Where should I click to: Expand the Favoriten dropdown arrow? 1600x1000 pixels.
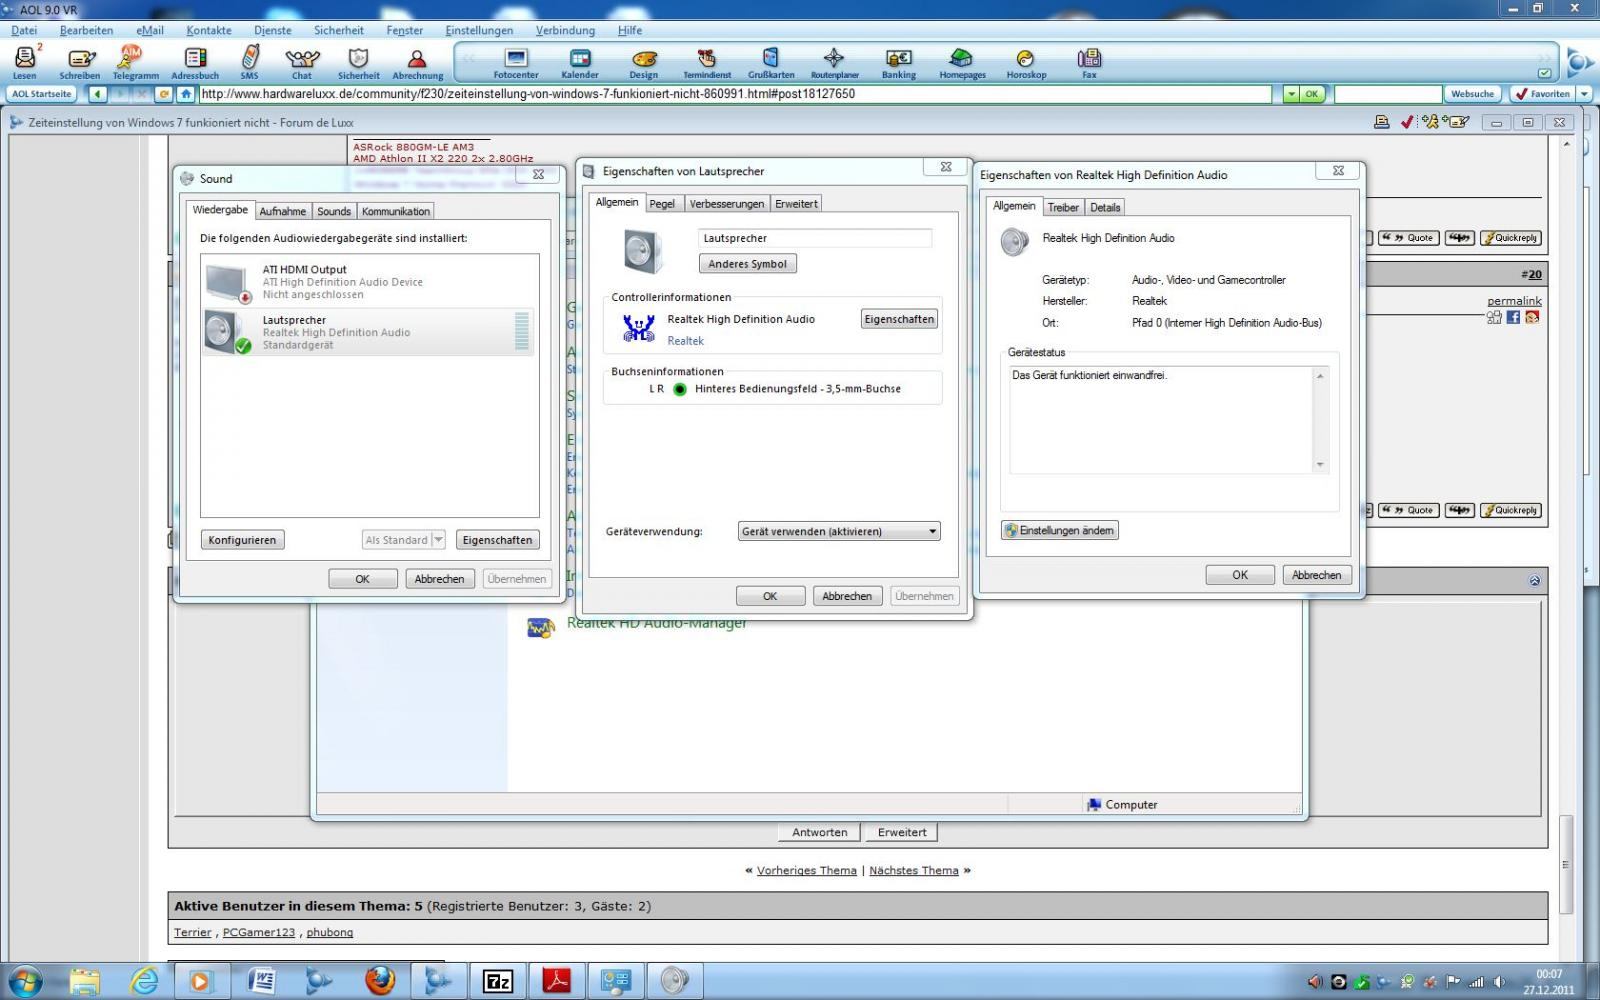click(x=1584, y=94)
